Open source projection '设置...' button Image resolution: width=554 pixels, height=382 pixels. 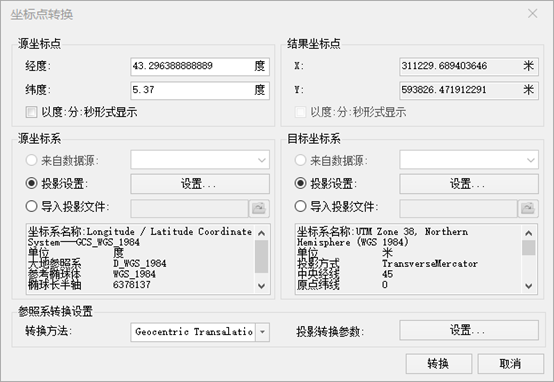pyautogui.click(x=200, y=183)
